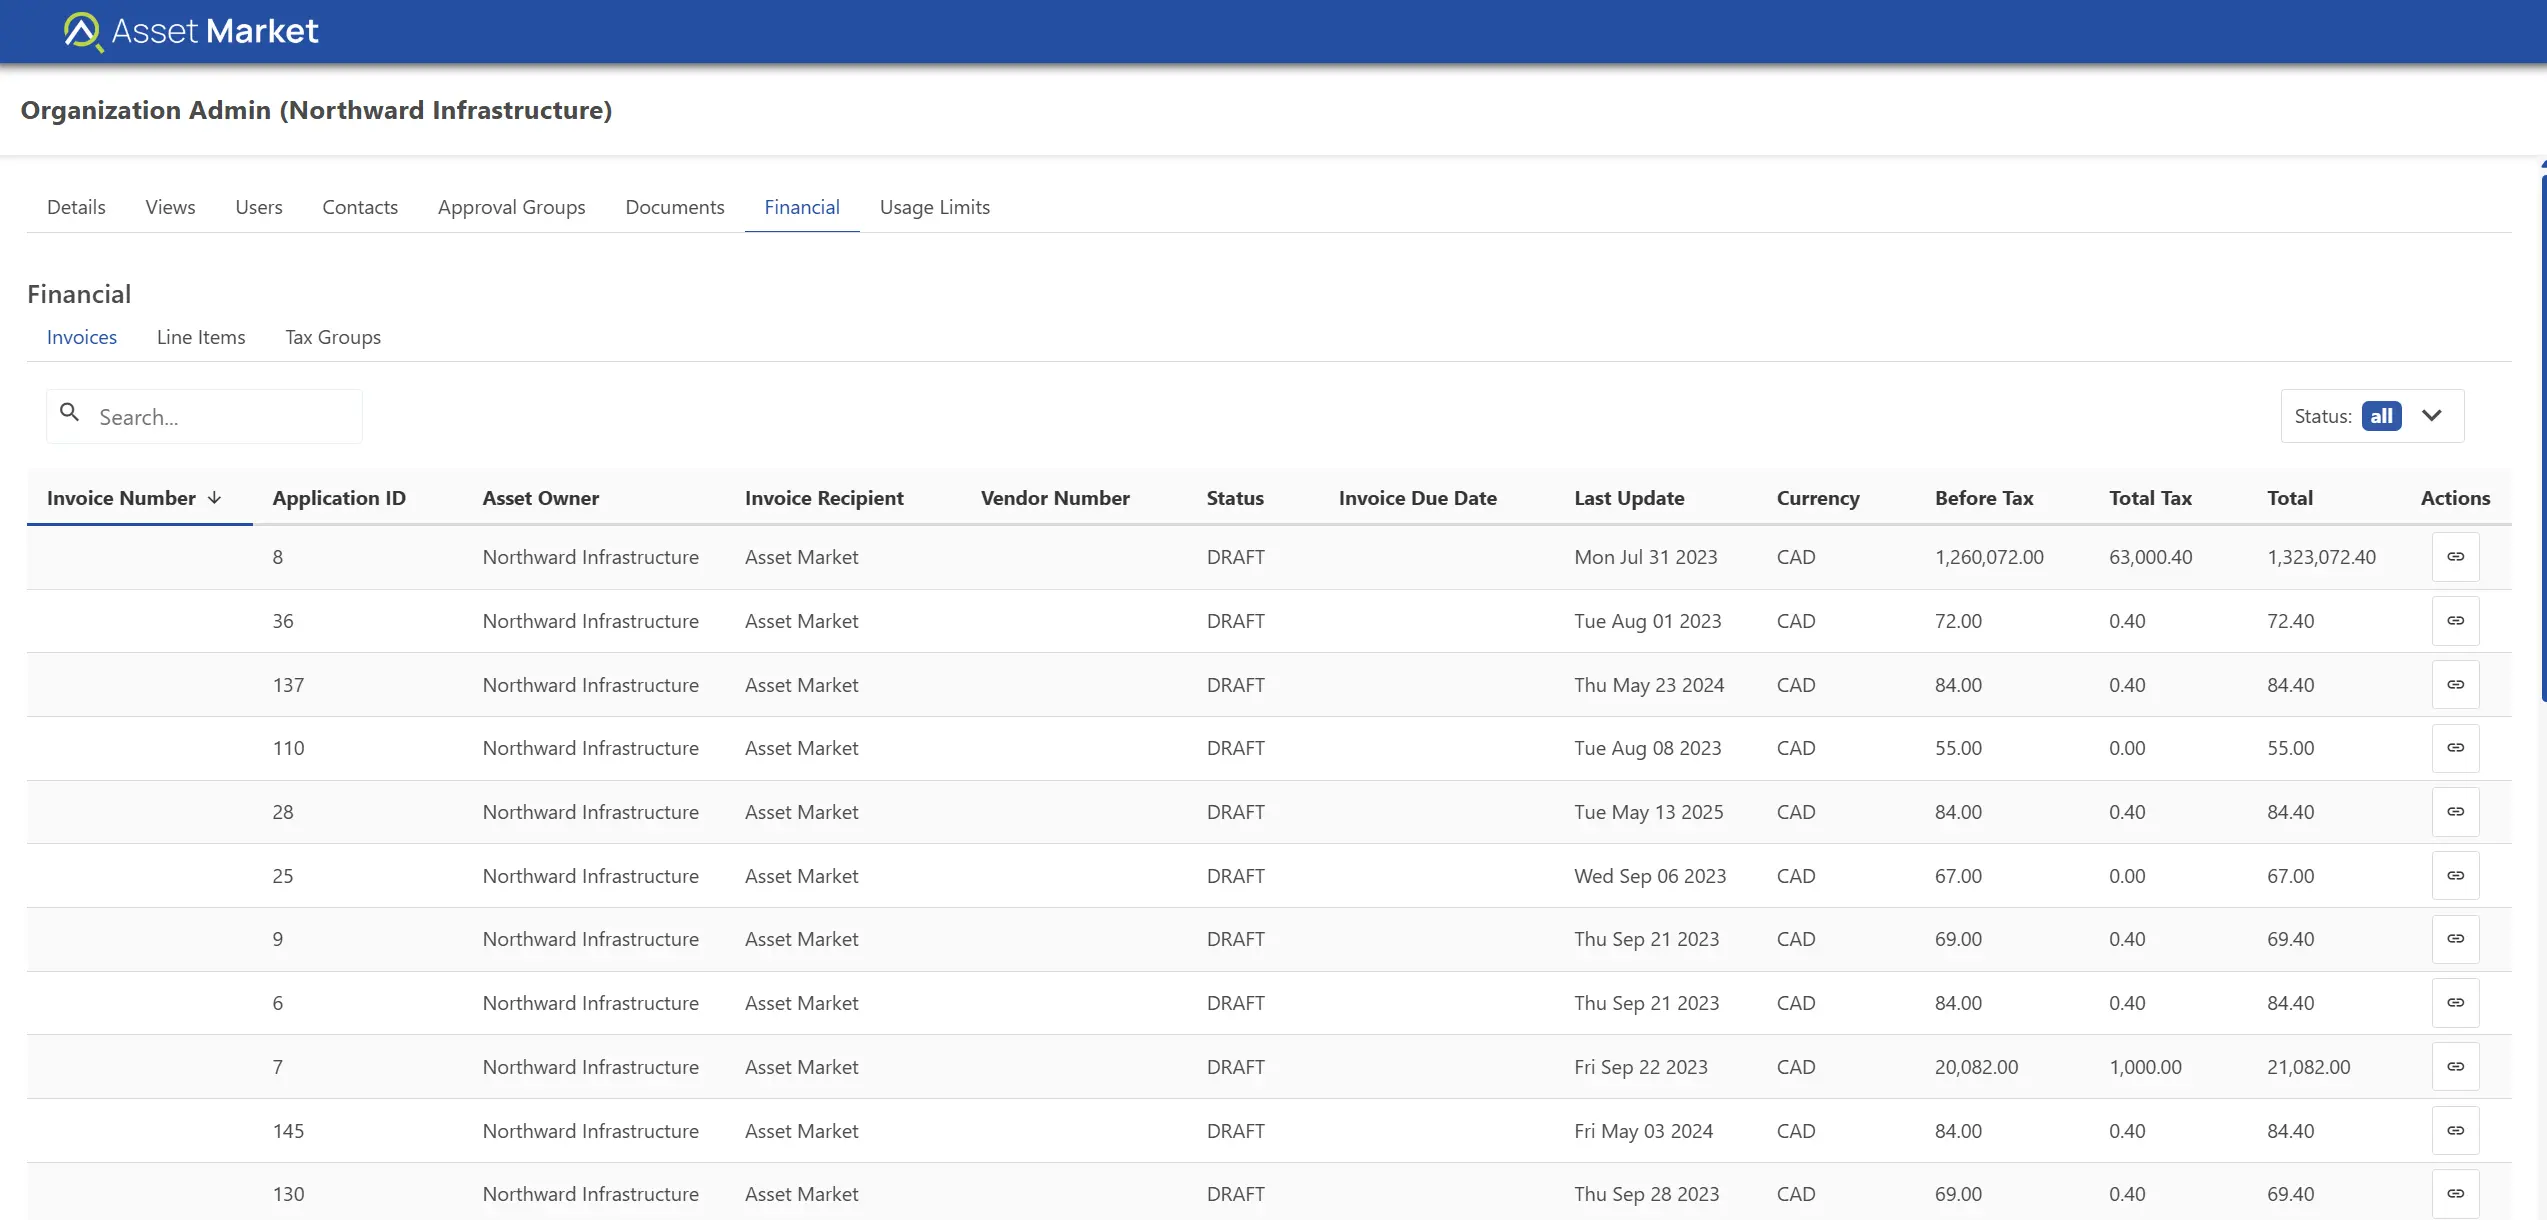This screenshot has width=2547, height=1220.
Task: Click the total 1,323,072.40 cell
Action: 2321,557
